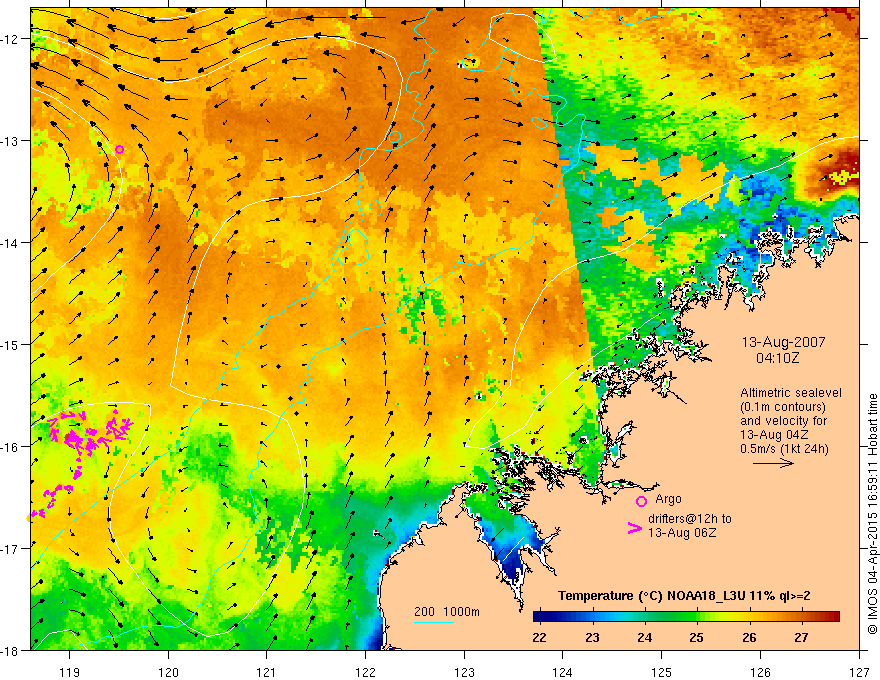The width and height of the screenshot is (880, 680).
Task: Click the colorbar tick label 24
Action: point(644,637)
